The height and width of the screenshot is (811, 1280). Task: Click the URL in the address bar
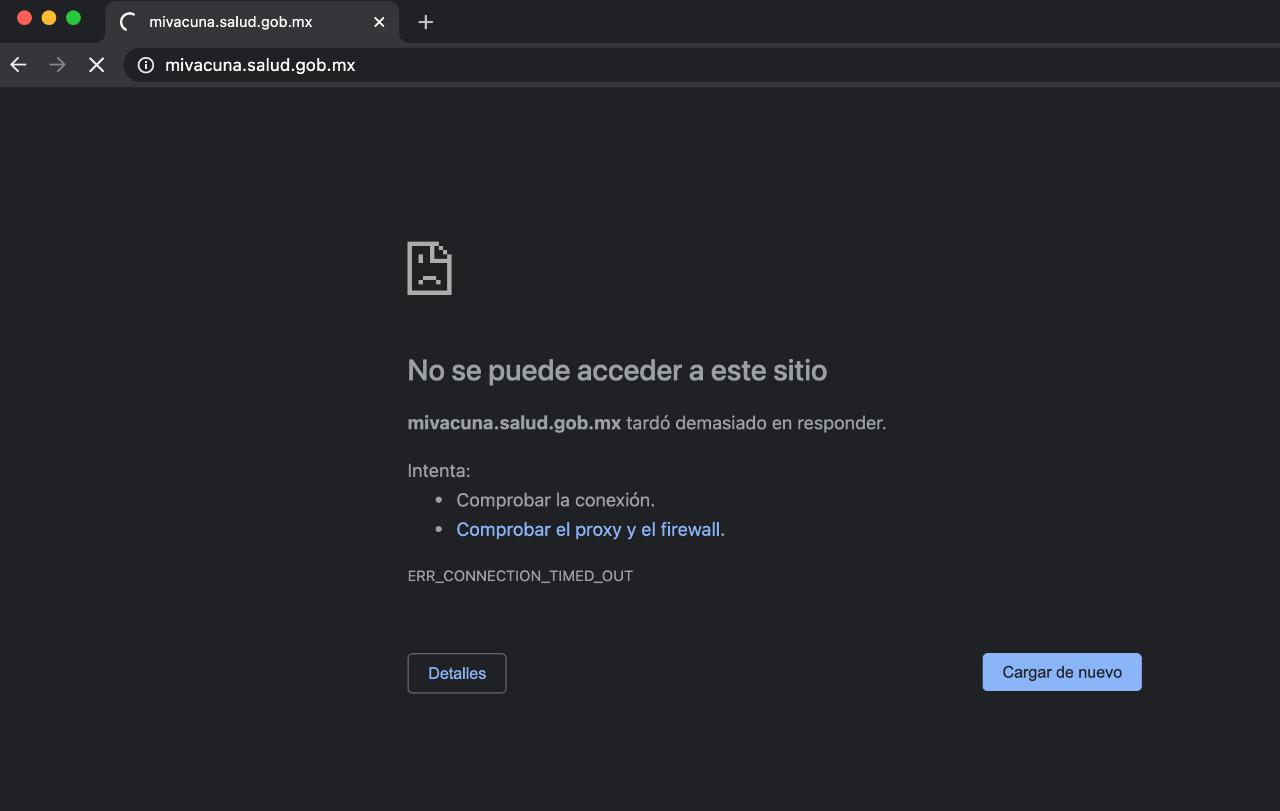click(260, 65)
